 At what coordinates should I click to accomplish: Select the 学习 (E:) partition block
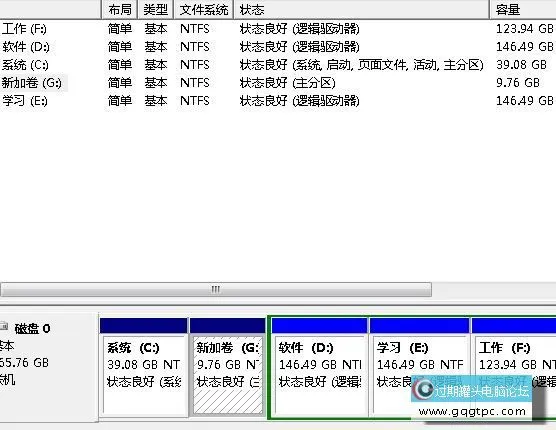[x=419, y=367]
